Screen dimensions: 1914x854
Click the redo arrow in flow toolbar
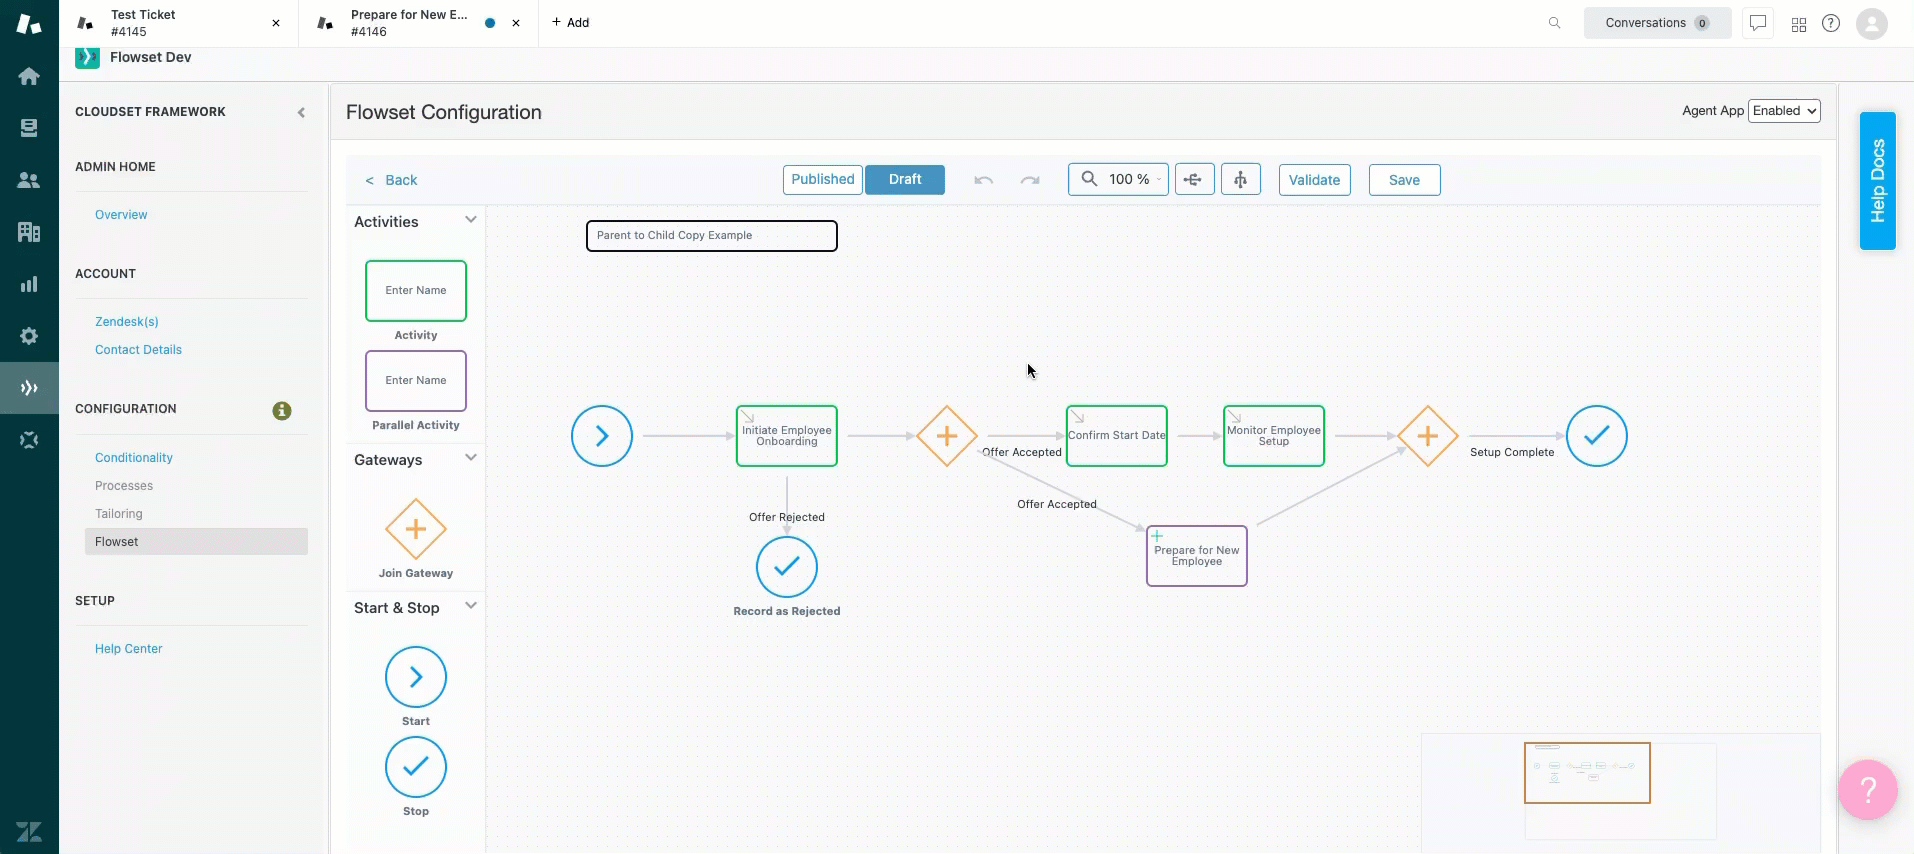(x=1030, y=180)
